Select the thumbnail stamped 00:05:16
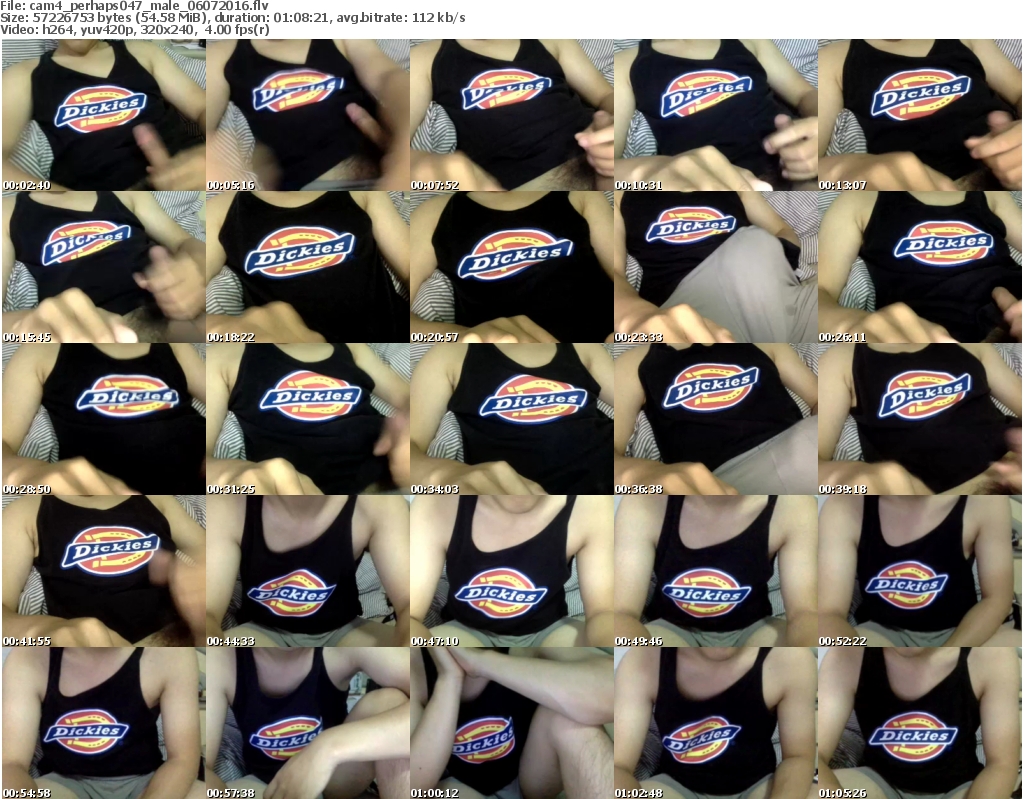The width and height of the screenshot is (1024, 799). pos(308,115)
